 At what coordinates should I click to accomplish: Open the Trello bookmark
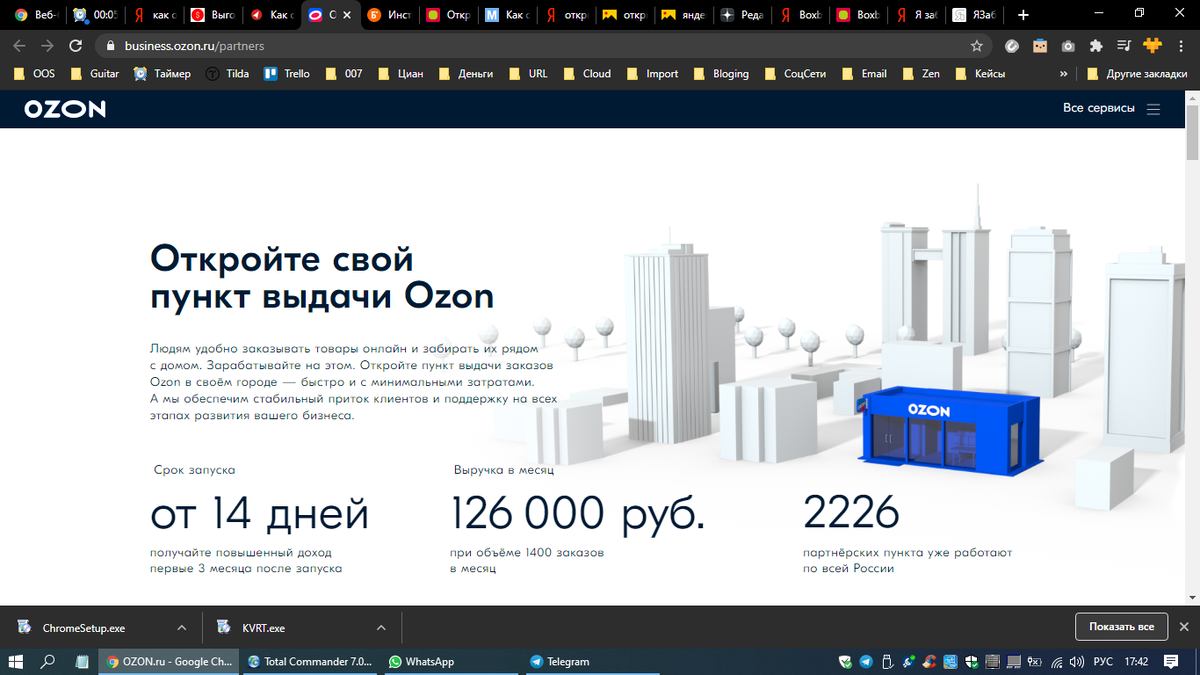(x=287, y=74)
